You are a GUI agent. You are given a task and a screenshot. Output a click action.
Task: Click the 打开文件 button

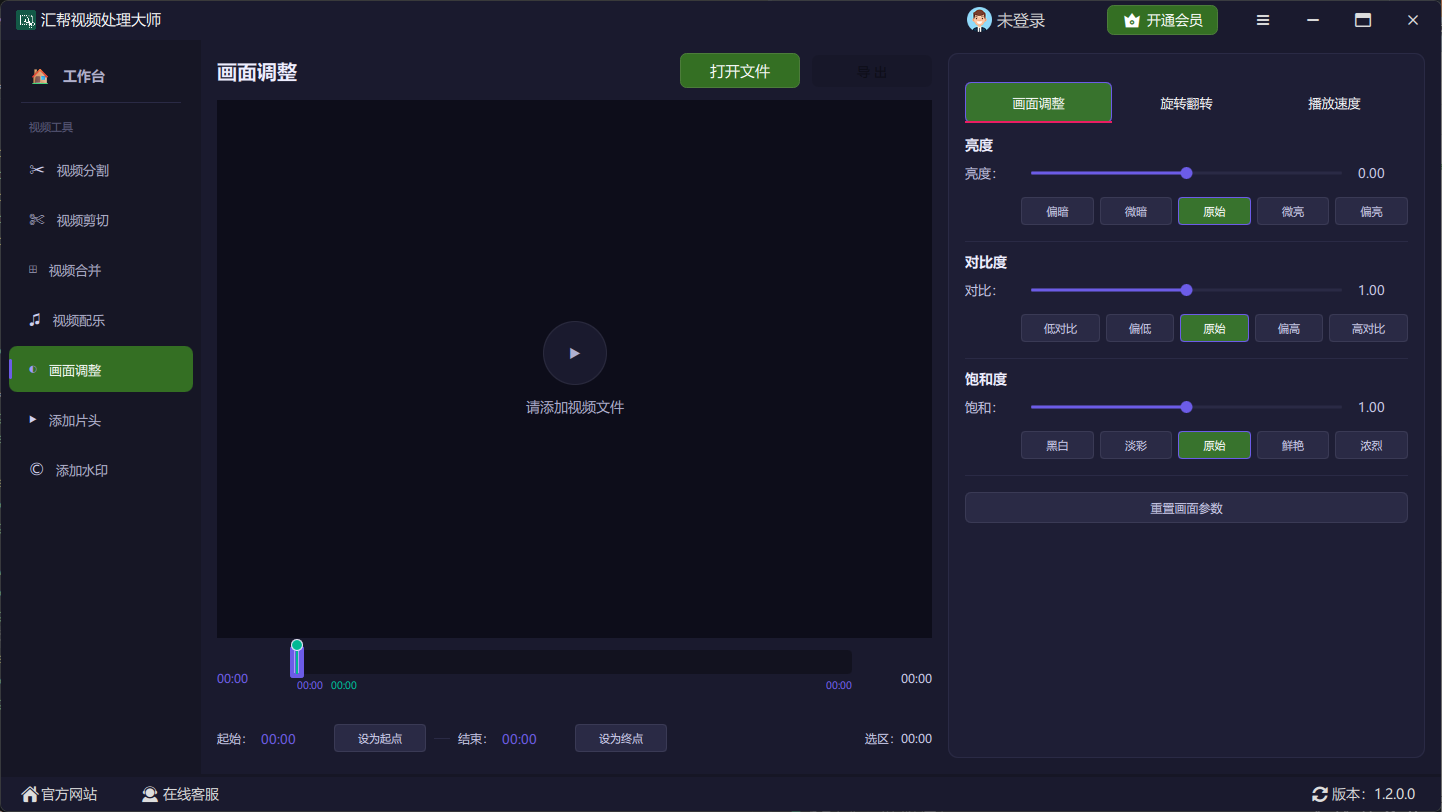(740, 71)
